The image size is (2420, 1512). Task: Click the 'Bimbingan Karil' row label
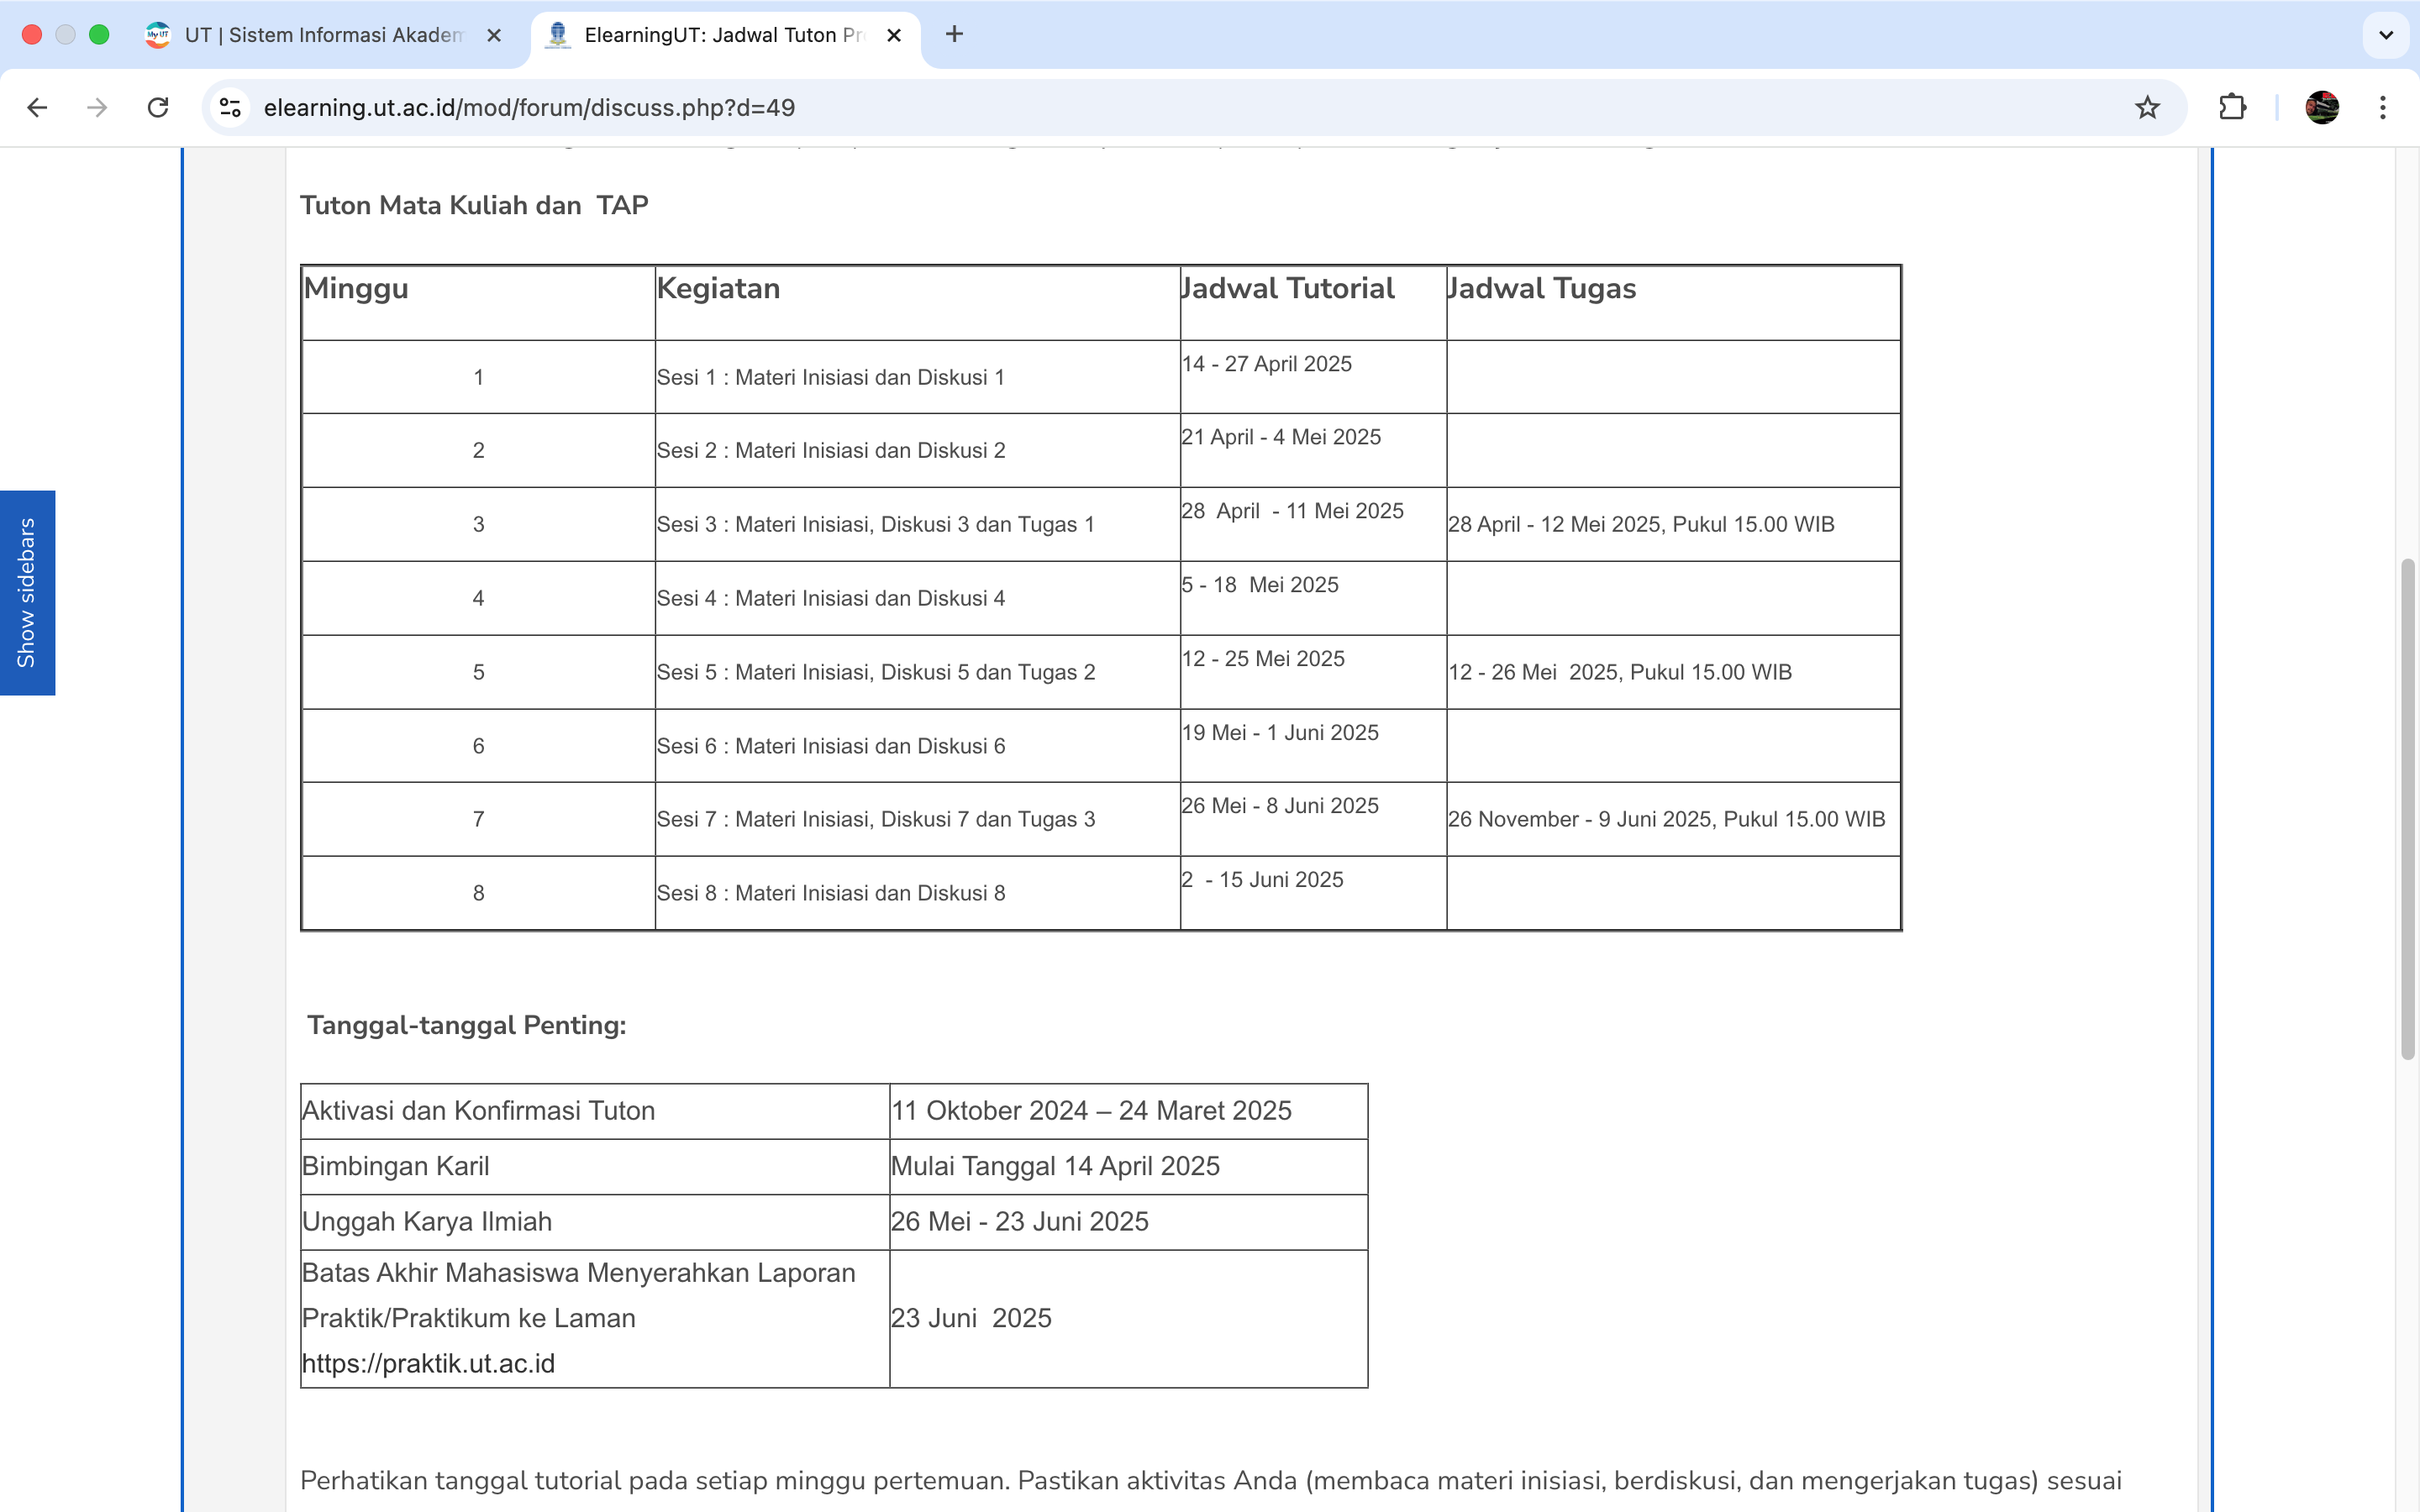coord(395,1166)
